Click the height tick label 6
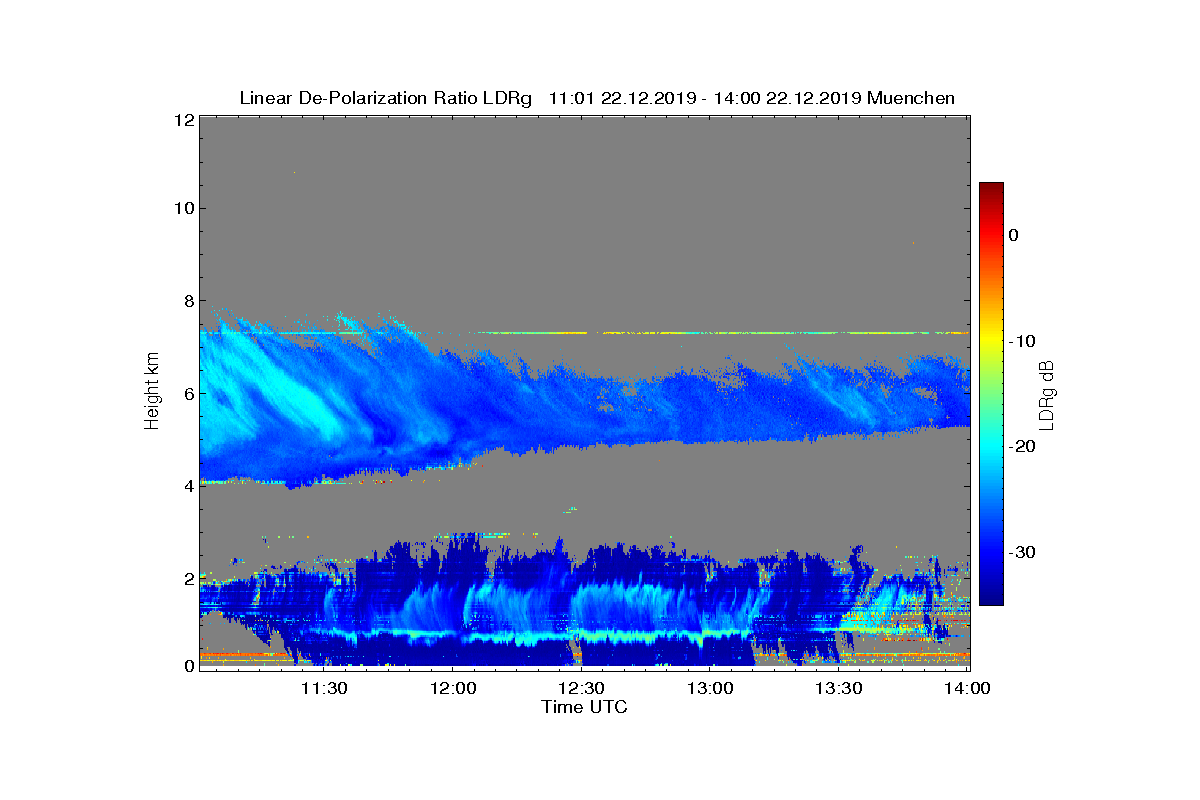1200x800 pixels. (x=188, y=393)
